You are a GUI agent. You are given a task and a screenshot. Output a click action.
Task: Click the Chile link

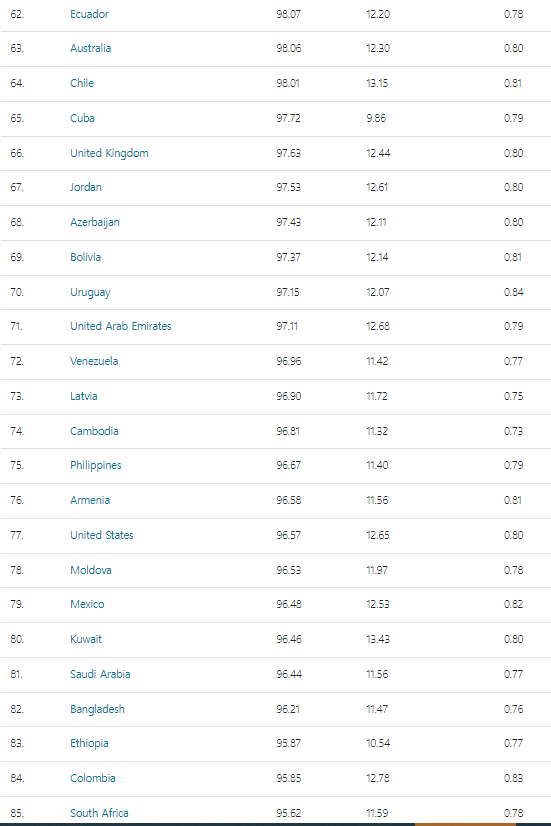click(82, 83)
